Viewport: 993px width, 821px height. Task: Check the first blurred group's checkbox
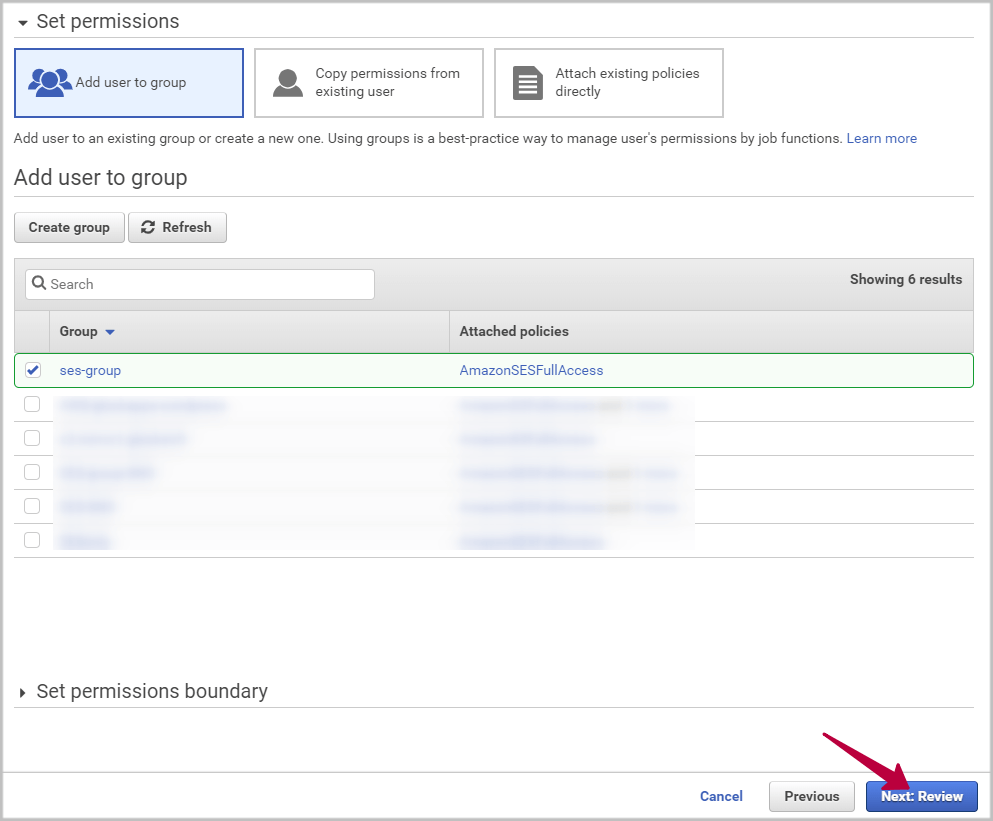click(32, 404)
